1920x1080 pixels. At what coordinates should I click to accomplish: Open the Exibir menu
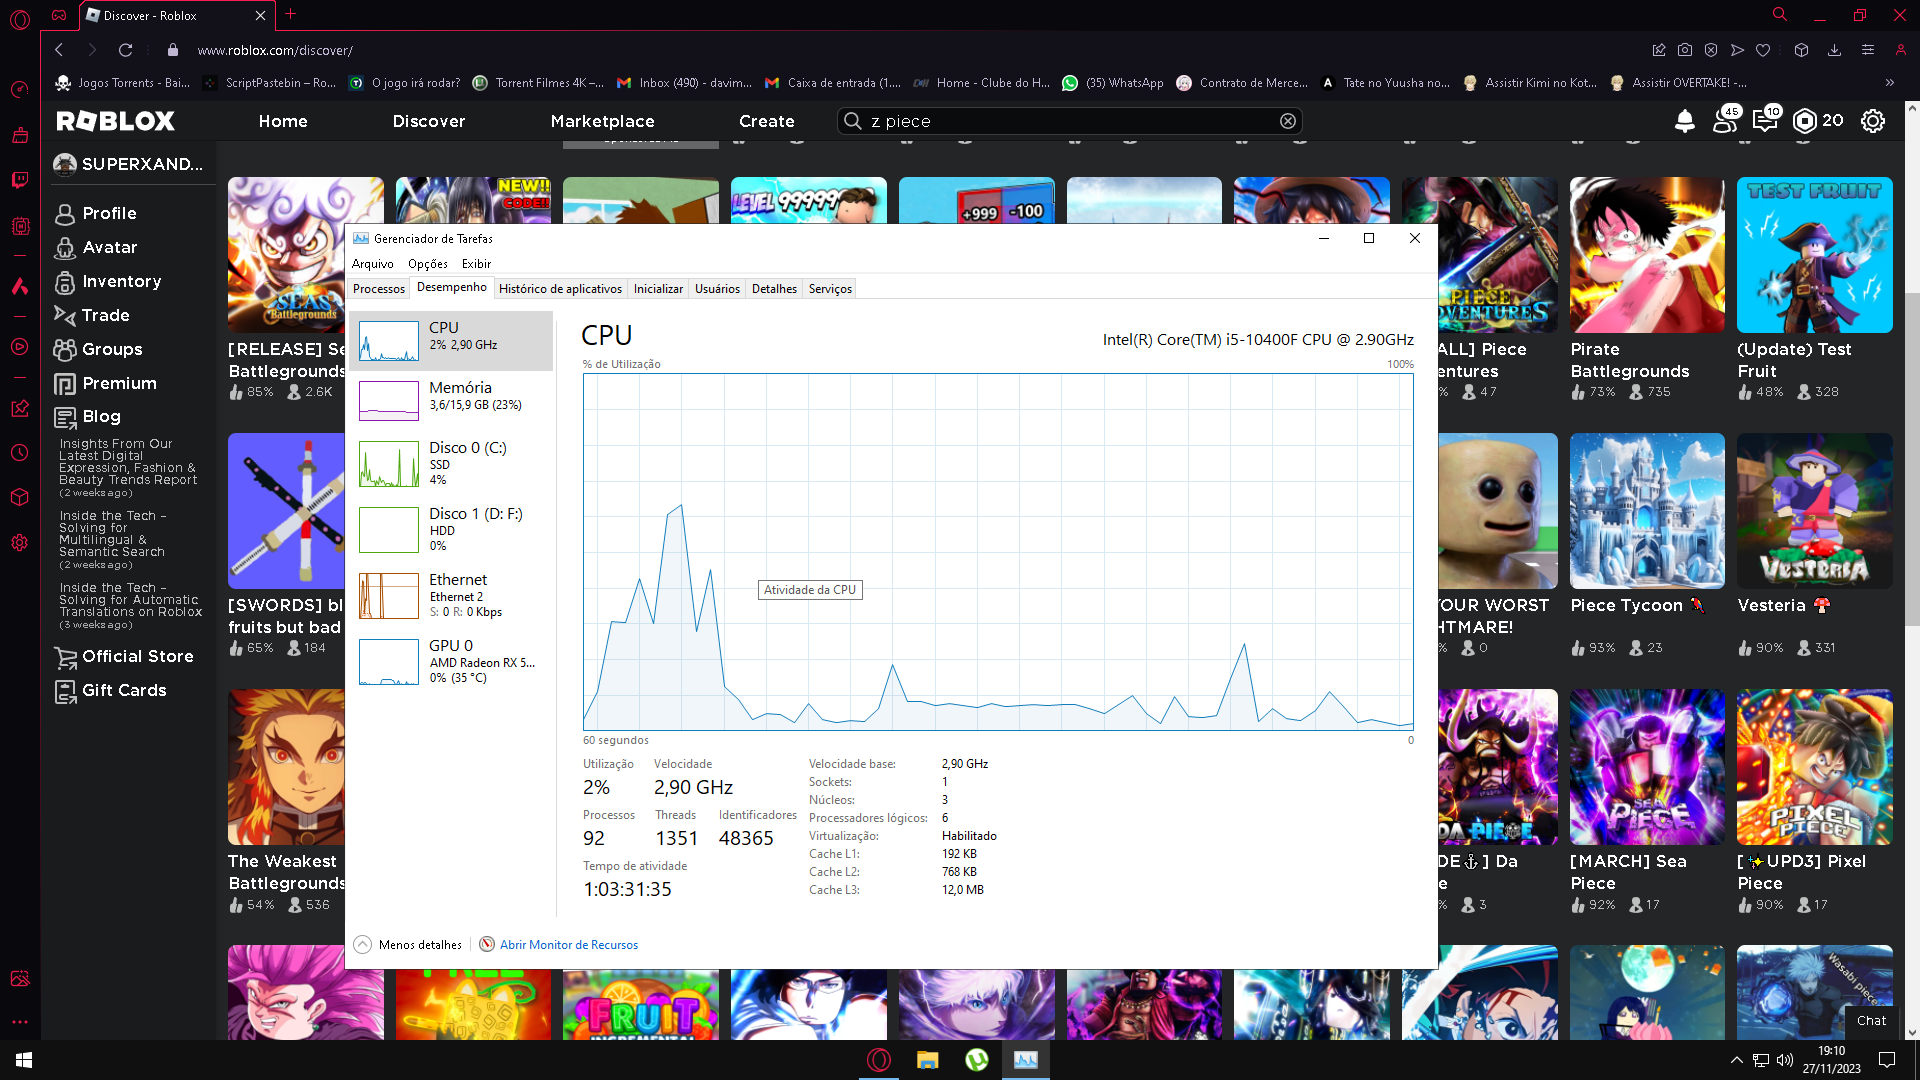point(476,264)
